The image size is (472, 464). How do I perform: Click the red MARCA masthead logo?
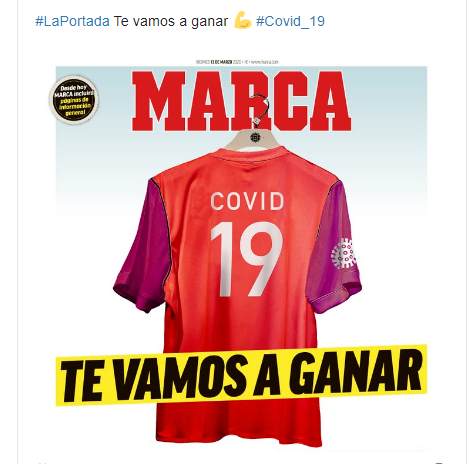[242, 101]
